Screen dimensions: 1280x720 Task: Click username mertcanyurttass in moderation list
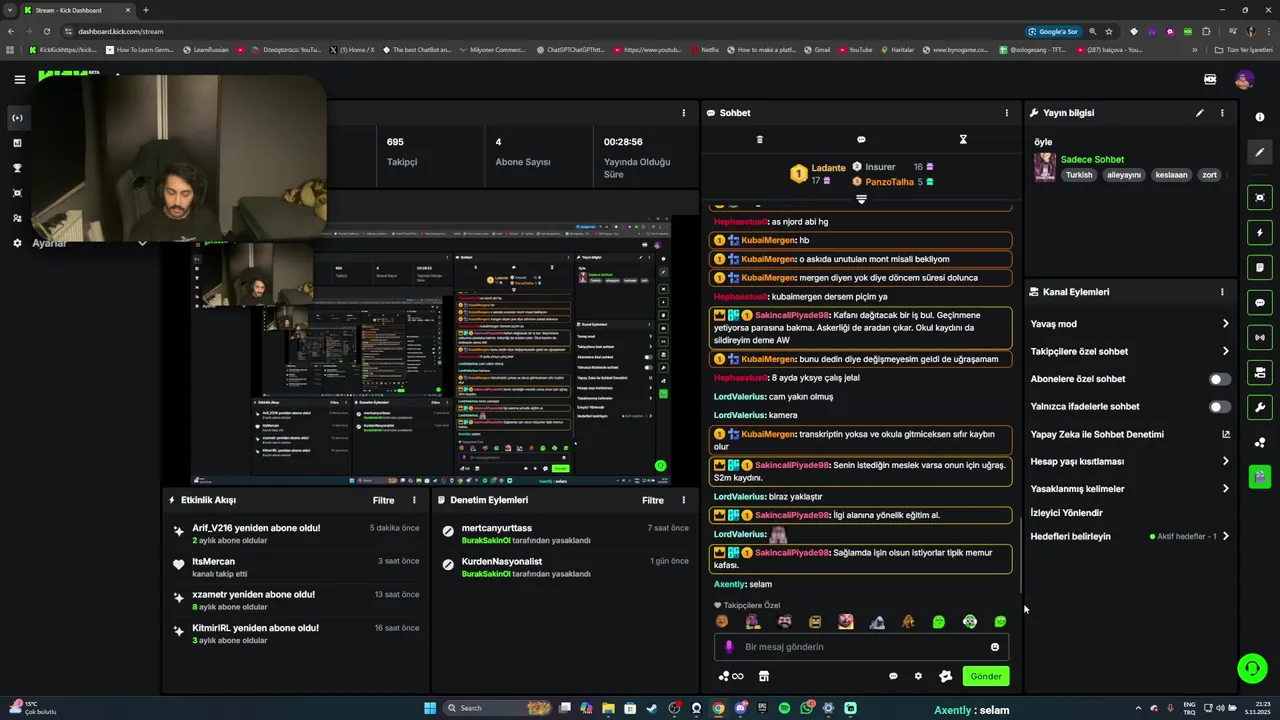[497, 528]
